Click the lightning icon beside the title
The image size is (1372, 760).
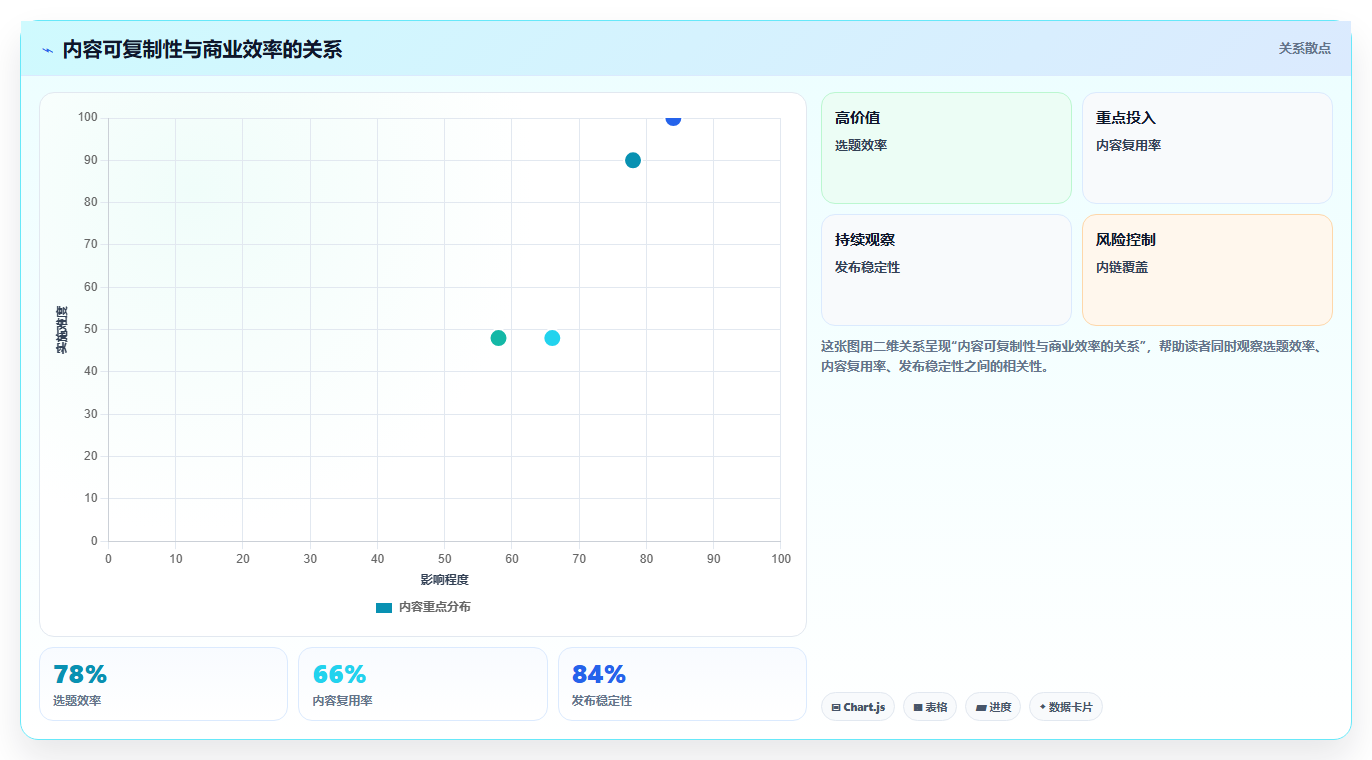[47, 50]
